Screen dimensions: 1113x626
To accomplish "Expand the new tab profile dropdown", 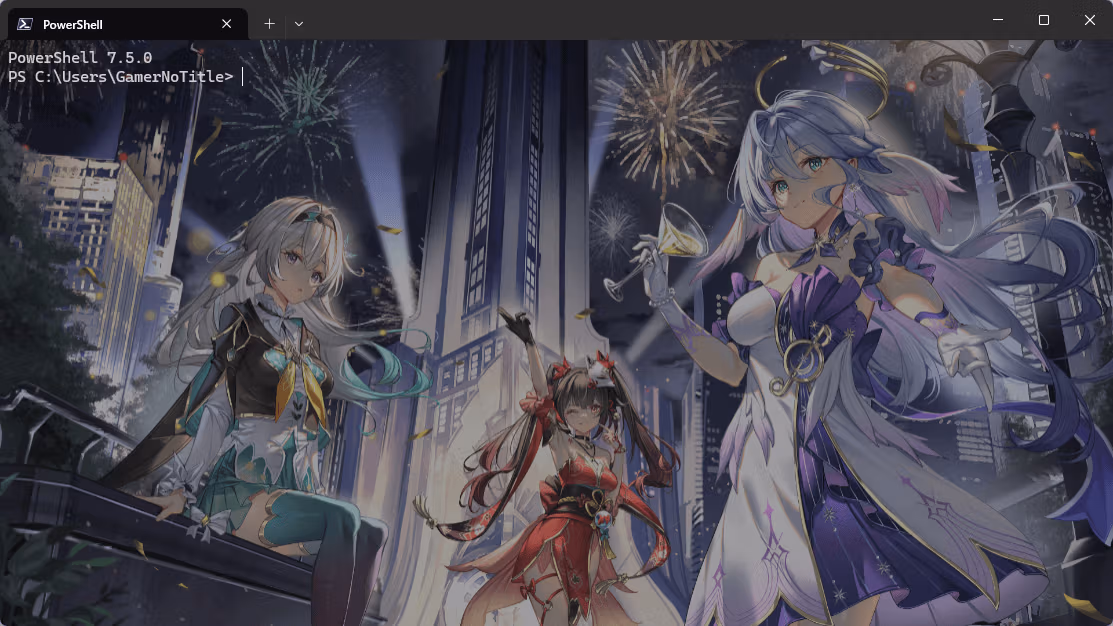I will [299, 24].
